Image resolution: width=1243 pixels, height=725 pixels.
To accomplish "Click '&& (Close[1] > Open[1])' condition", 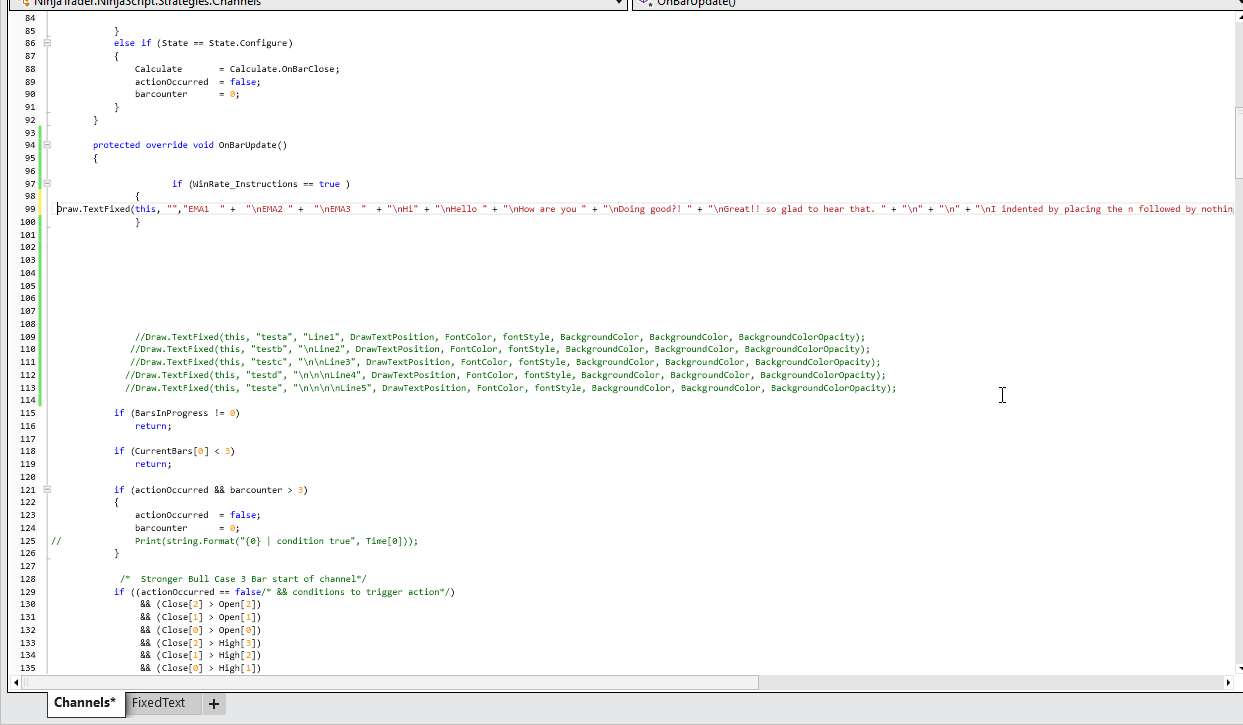I will pyautogui.click(x=200, y=617).
